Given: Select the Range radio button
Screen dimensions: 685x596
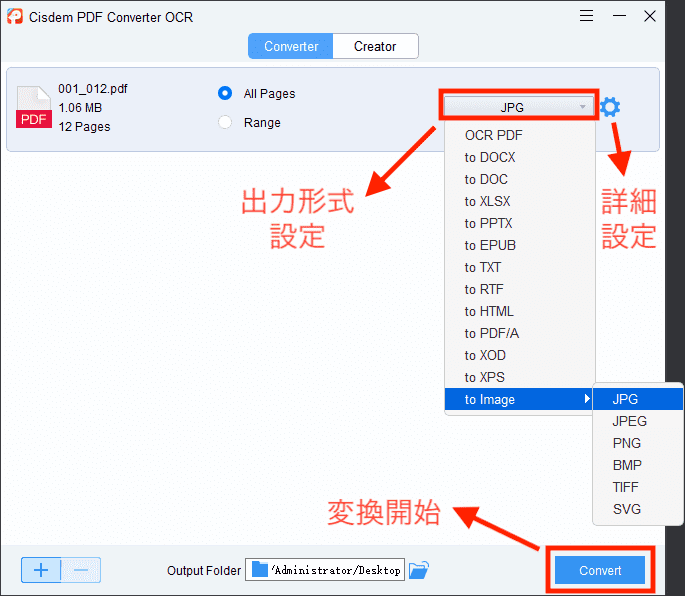Looking at the screenshot, I should (x=225, y=122).
